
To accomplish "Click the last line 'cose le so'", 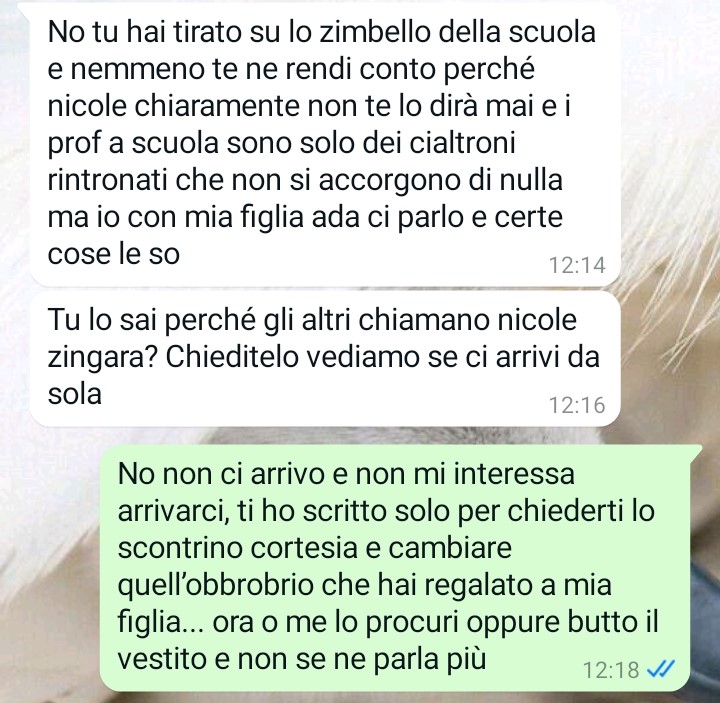I will tap(113, 254).
